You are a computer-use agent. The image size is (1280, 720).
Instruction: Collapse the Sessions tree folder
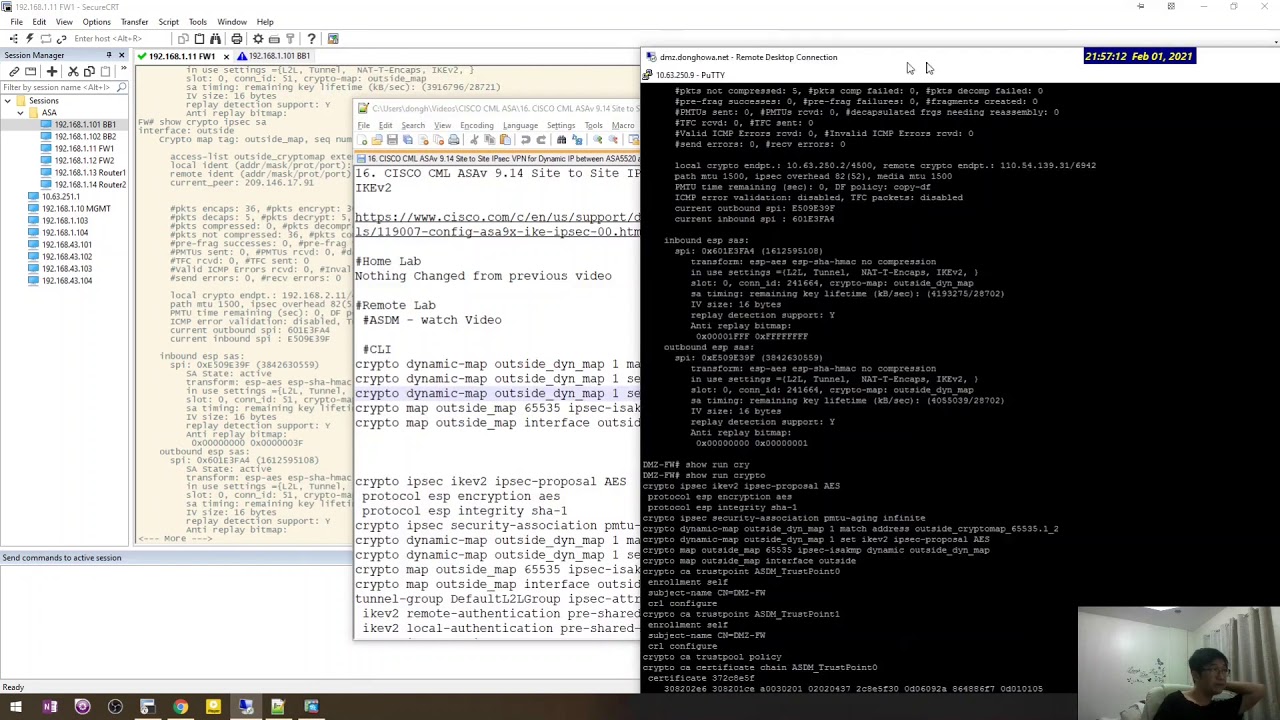pos(8,101)
